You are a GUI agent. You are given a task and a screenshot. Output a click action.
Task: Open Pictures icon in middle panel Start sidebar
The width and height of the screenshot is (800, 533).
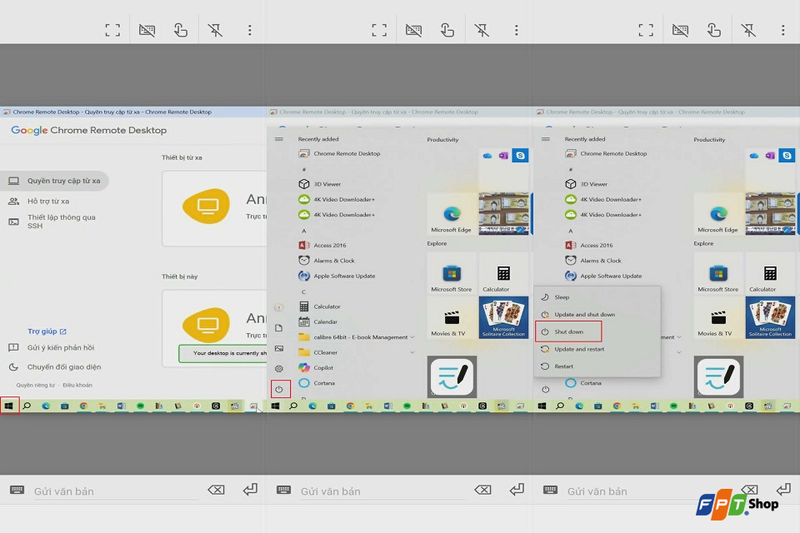click(279, 348)
